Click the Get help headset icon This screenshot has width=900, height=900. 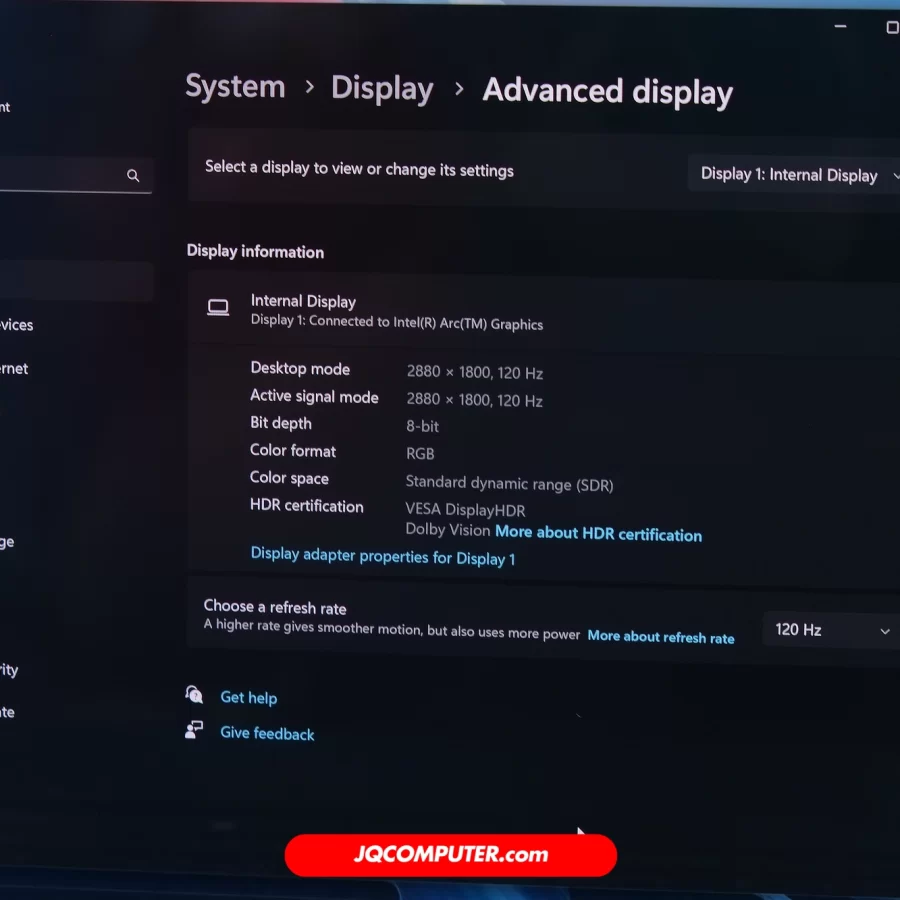[194, 695]
